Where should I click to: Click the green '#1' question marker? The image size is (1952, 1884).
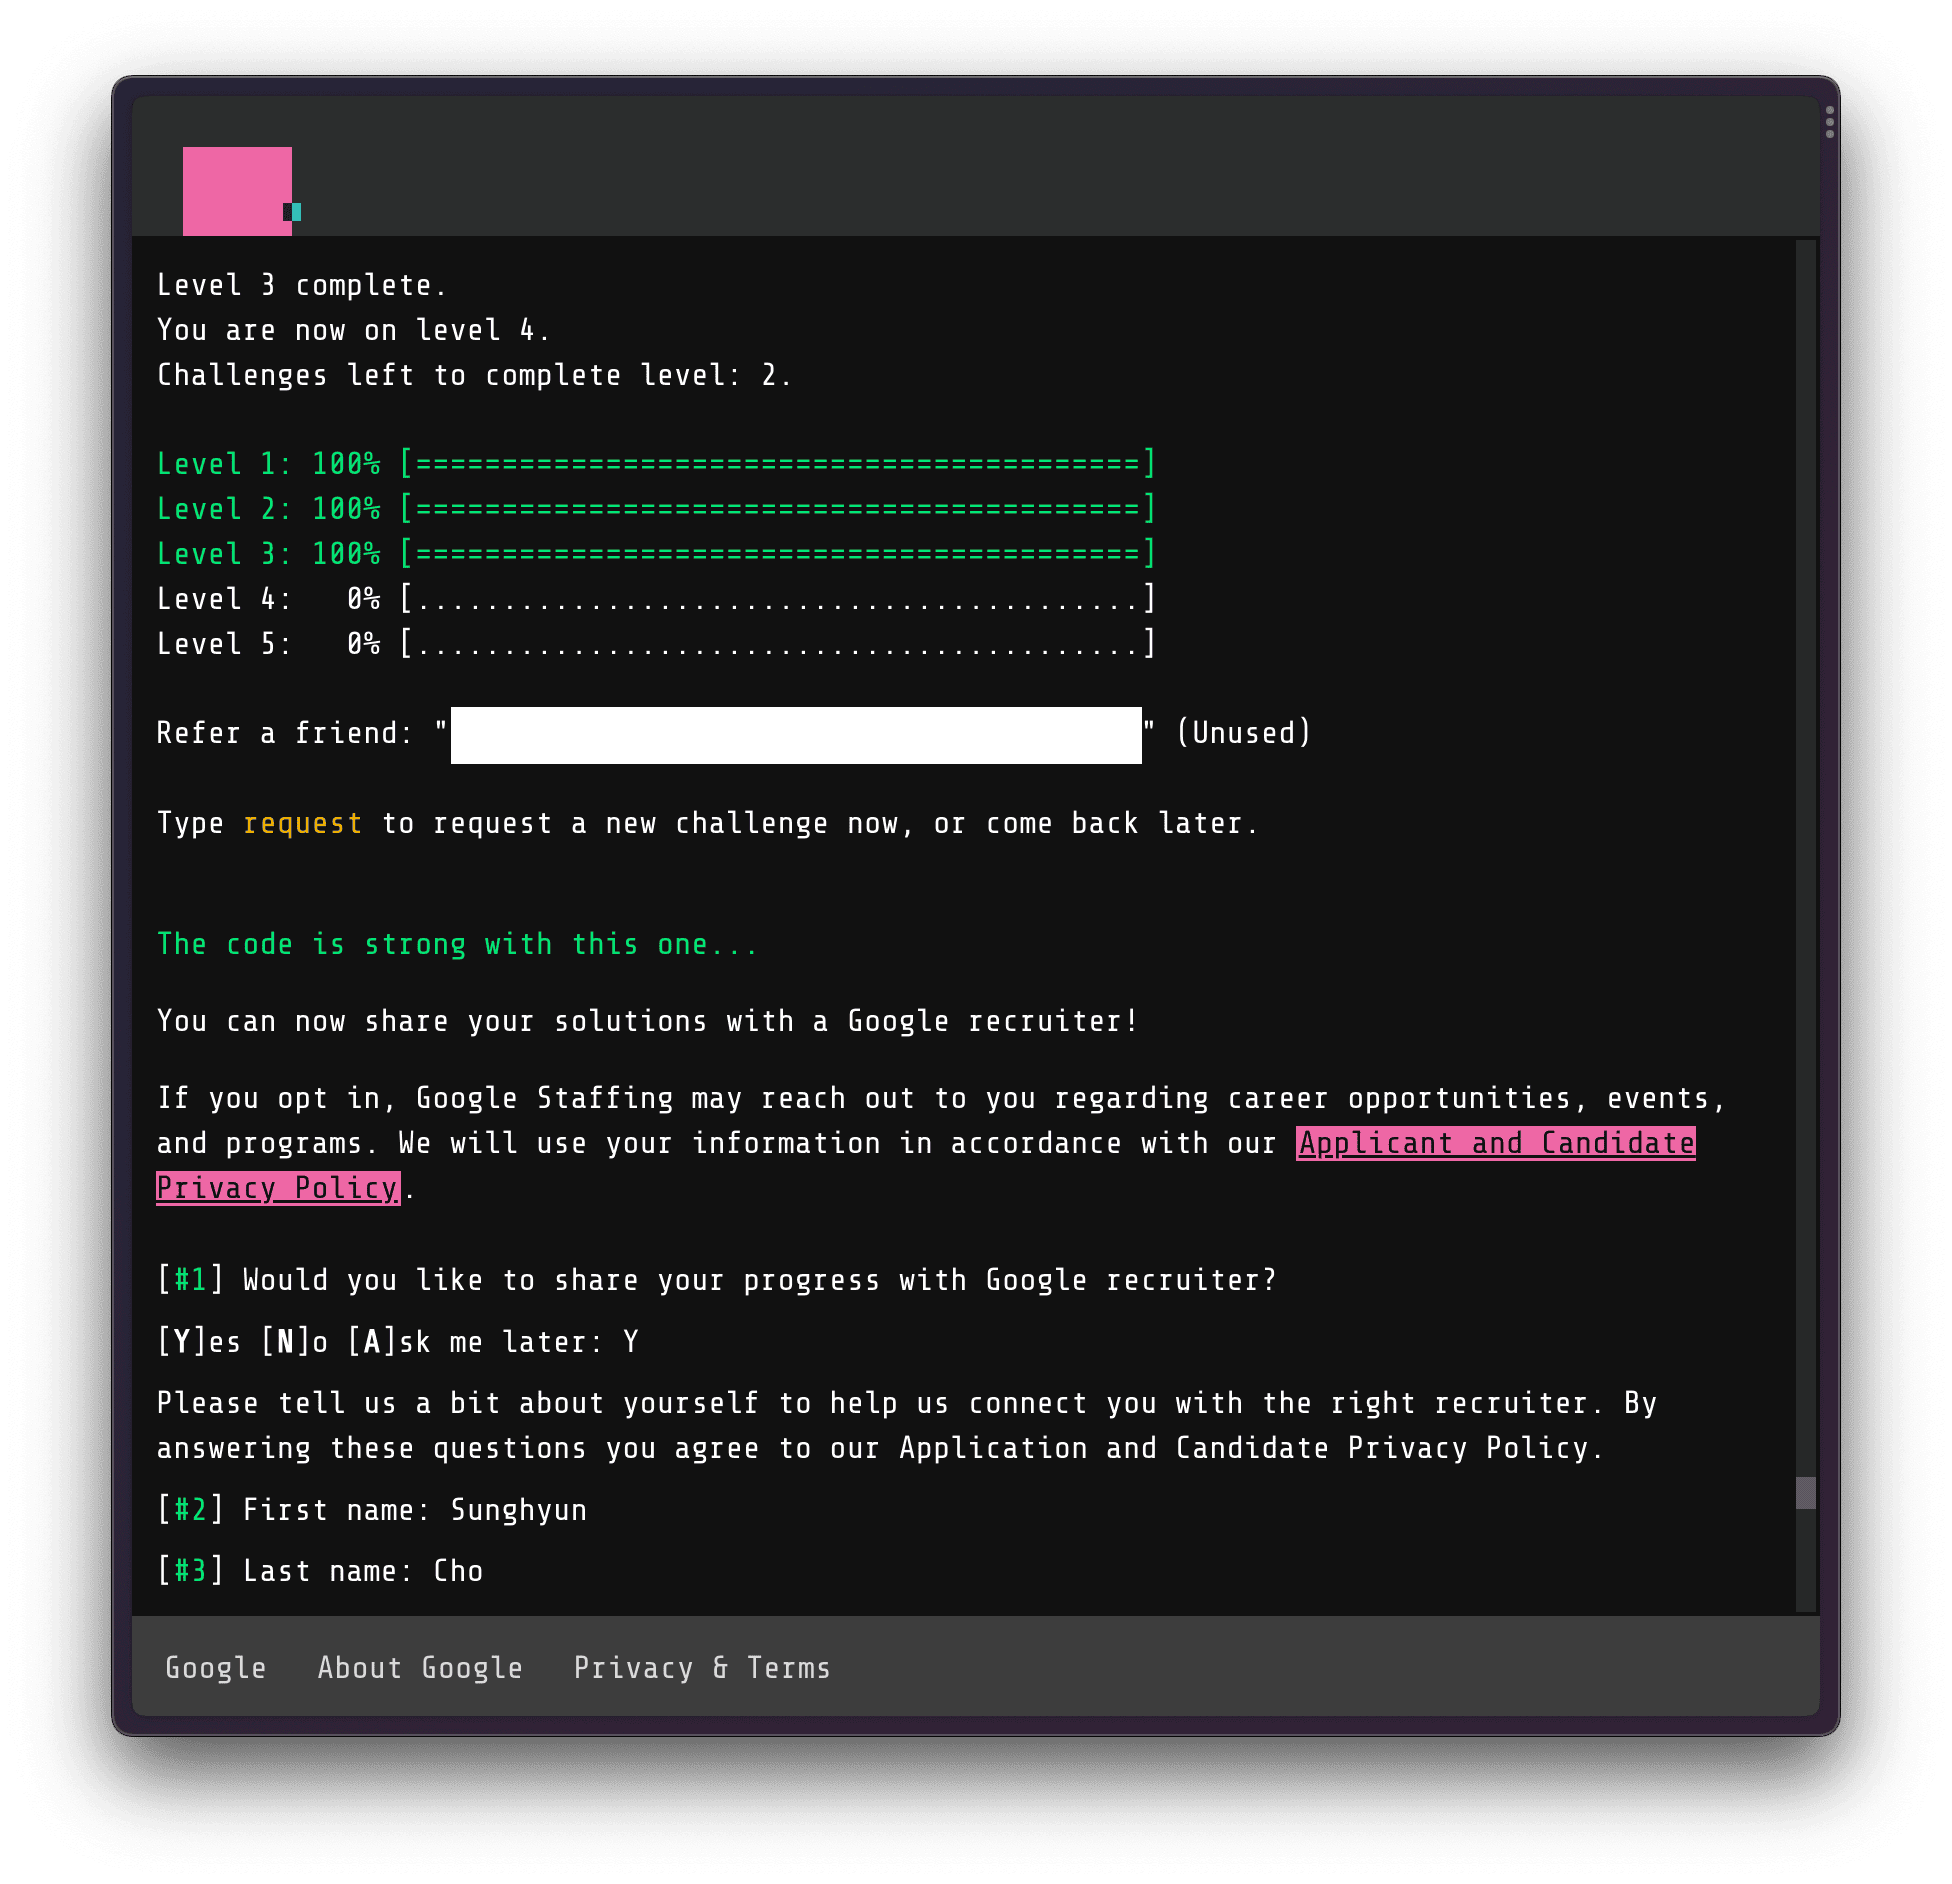coord(190,1280)
